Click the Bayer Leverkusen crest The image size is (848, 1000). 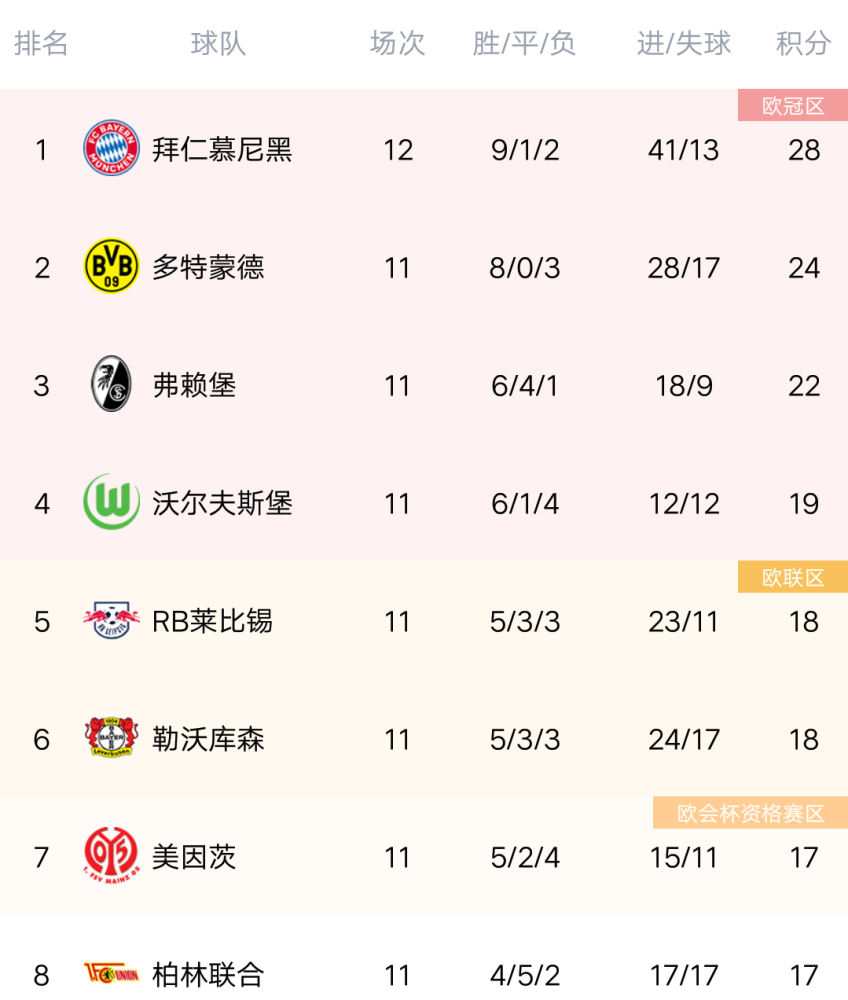[112, 737]
